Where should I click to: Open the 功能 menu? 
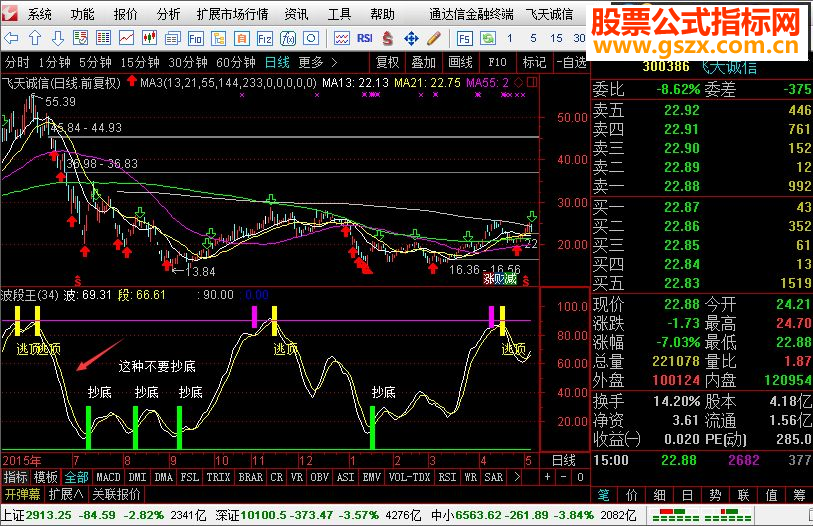82,14
